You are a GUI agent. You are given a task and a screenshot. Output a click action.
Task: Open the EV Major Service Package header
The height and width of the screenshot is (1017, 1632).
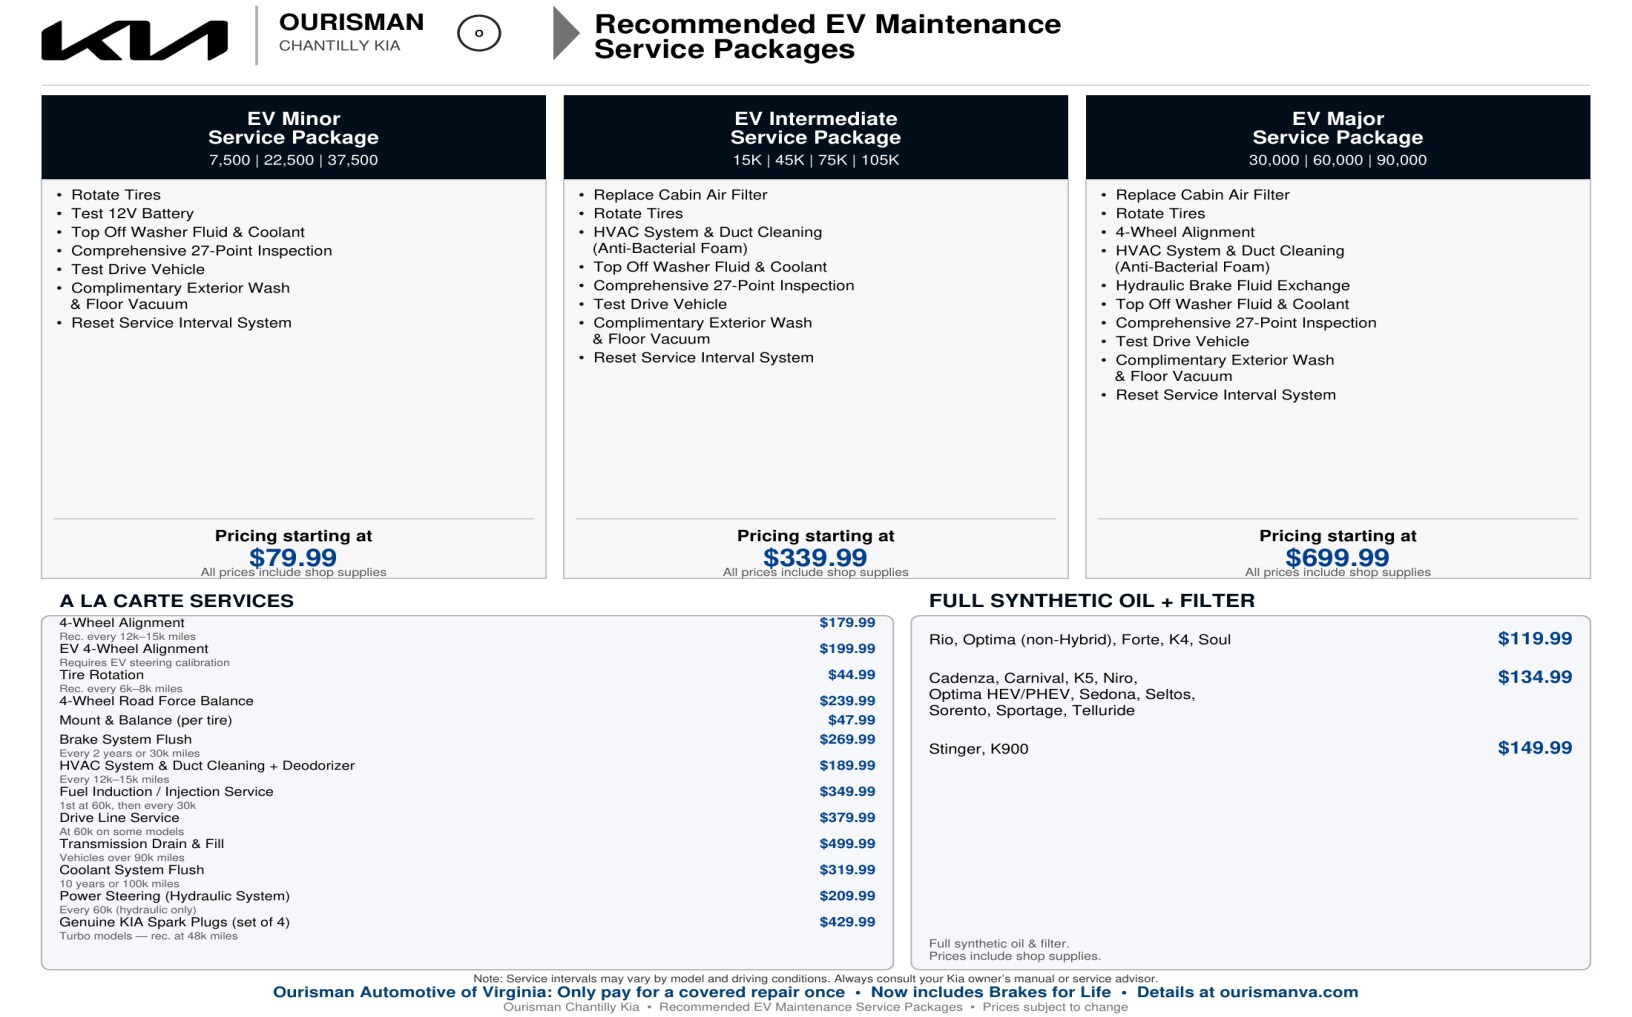[1337, 137]
